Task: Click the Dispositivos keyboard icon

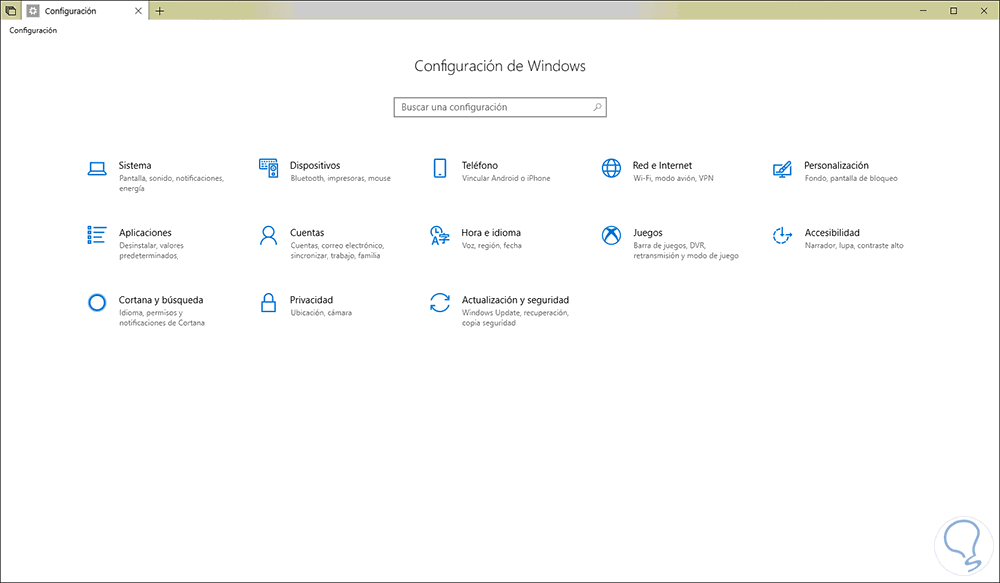Action: point(268,168)
